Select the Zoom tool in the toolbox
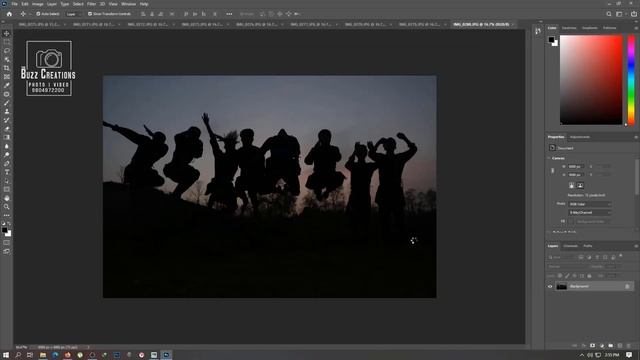 pos(7,207)
